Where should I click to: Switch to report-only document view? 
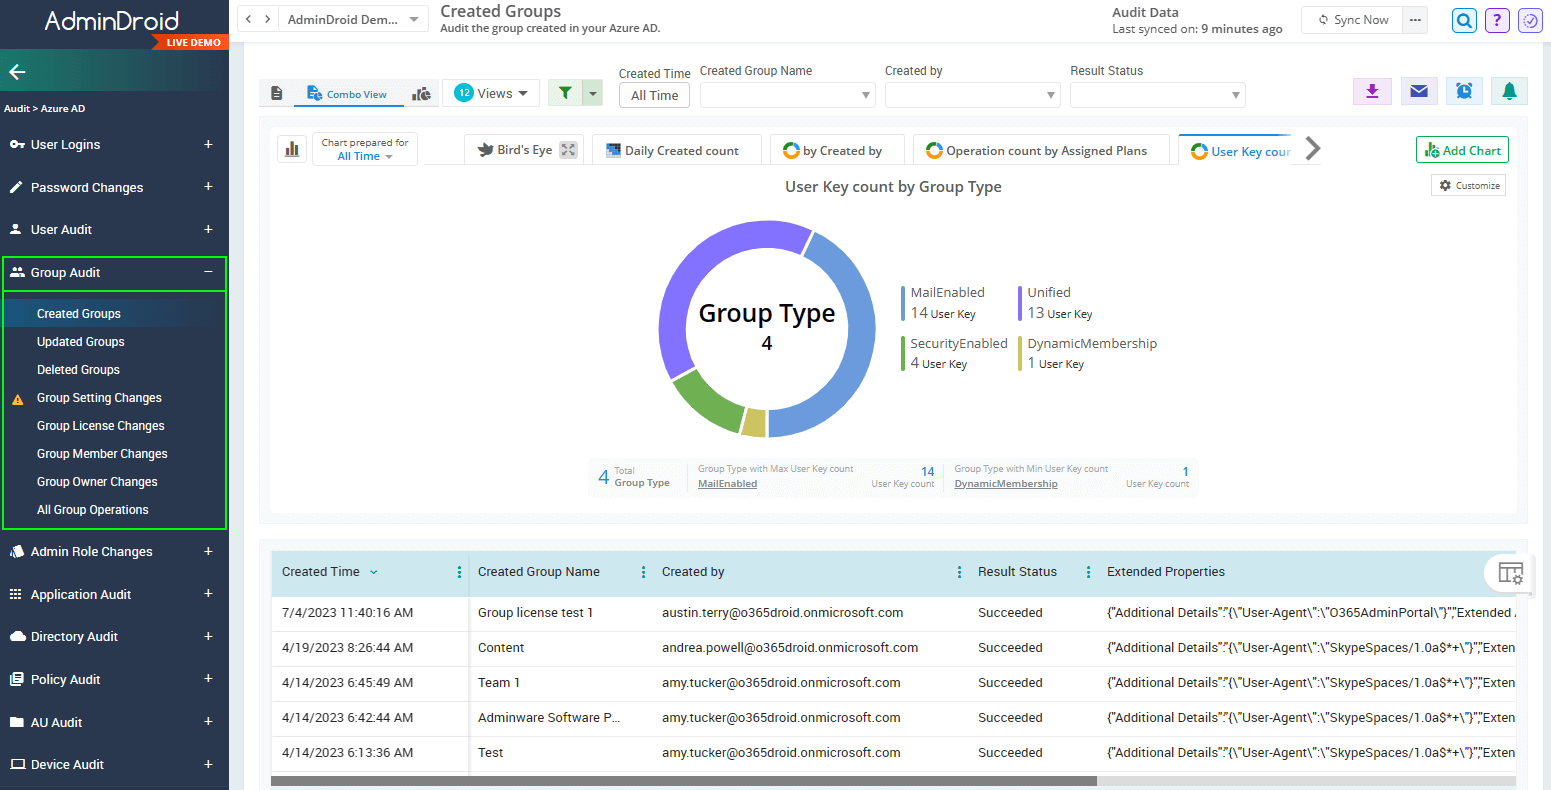click(x=277, y=94)
